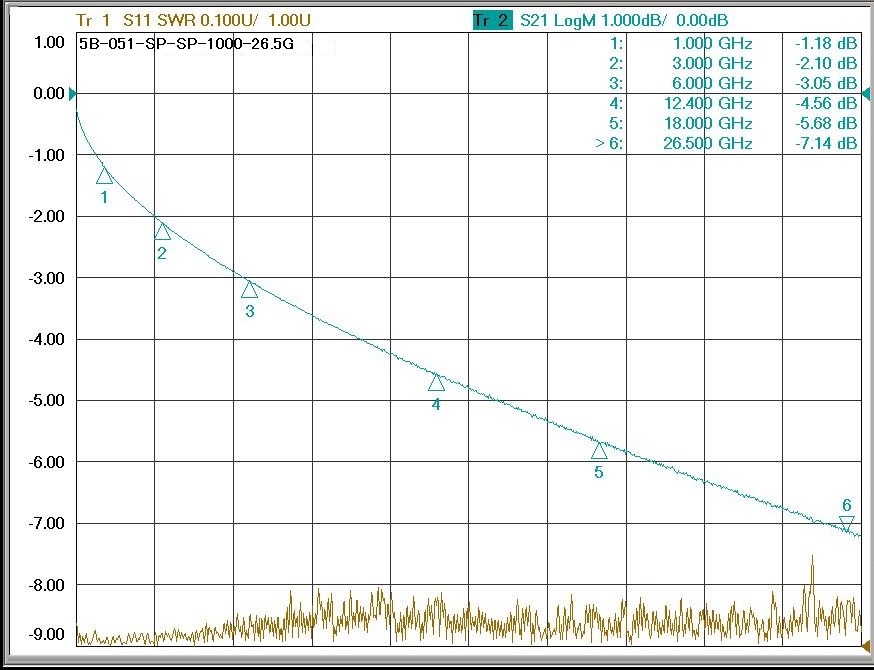The image size is (874, 670).
Task: Click the highlighted Tr 2 trace label
Action: coord(493,21)
